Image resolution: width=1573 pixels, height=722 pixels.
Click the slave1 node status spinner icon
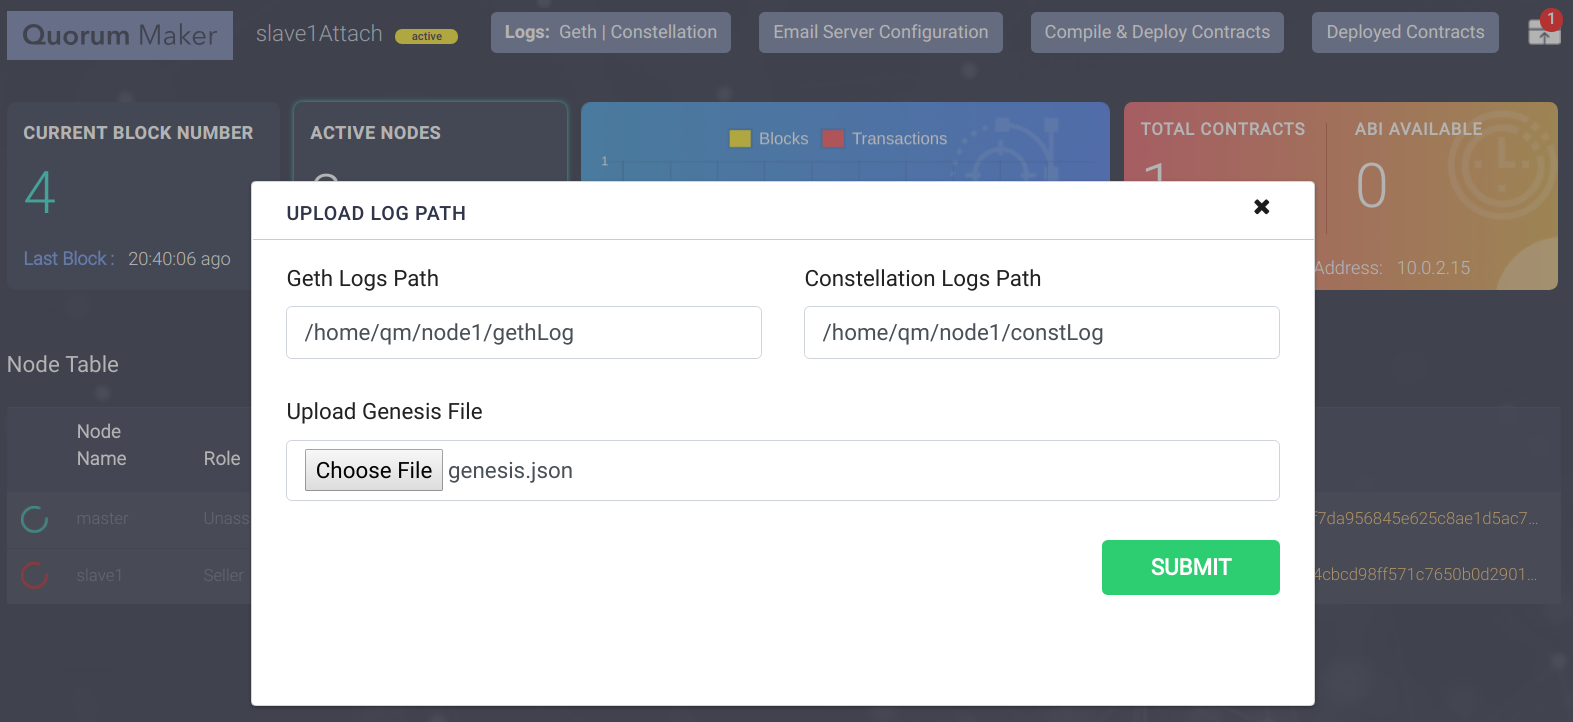pyautogui.click(x=35, y=575)
